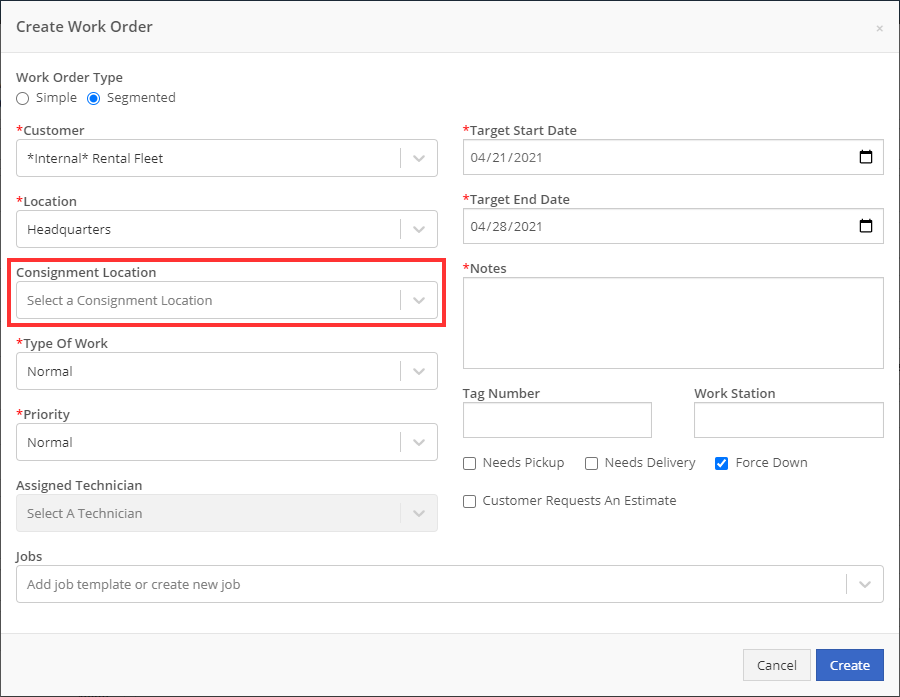Click the Target End Date value 04/28/2021
900x697 pixels.
[x=506, y=226]
